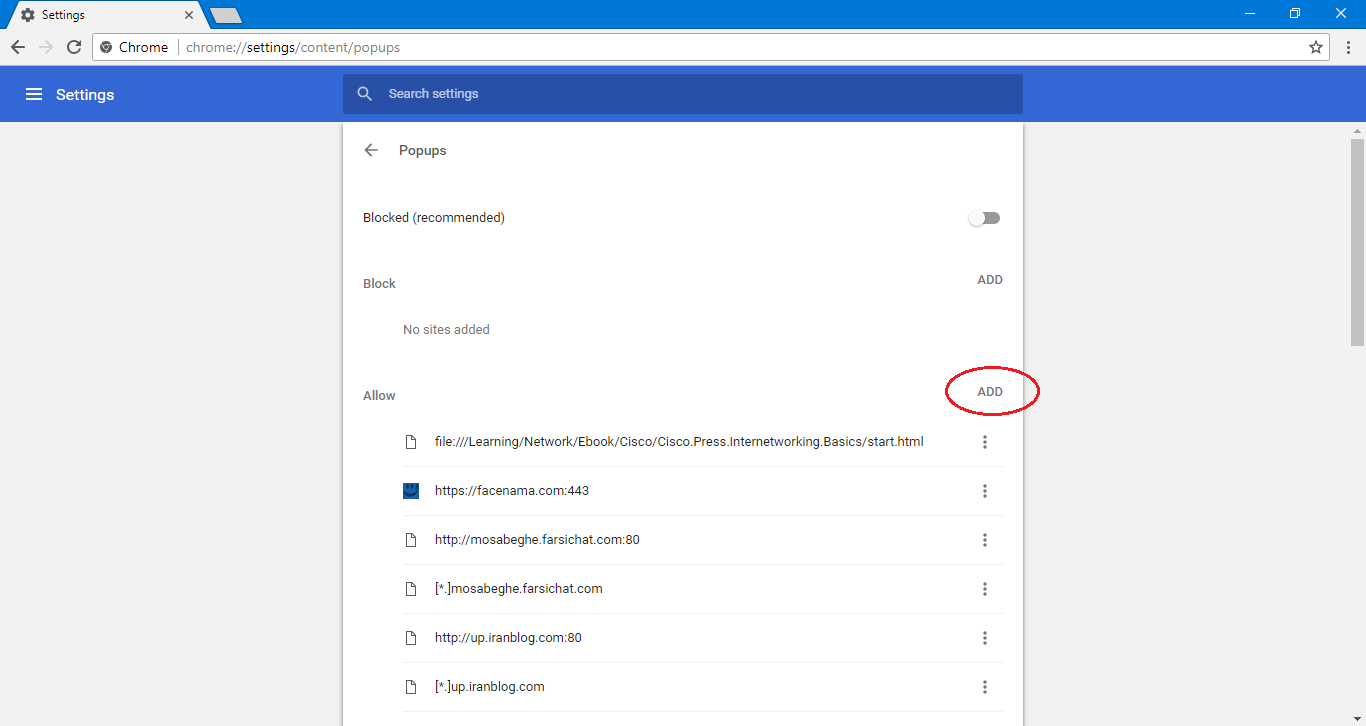Click the document icon beside file:///Learning entry
The width and height of the screenshot is (1366, 726).
pos(410,442)
